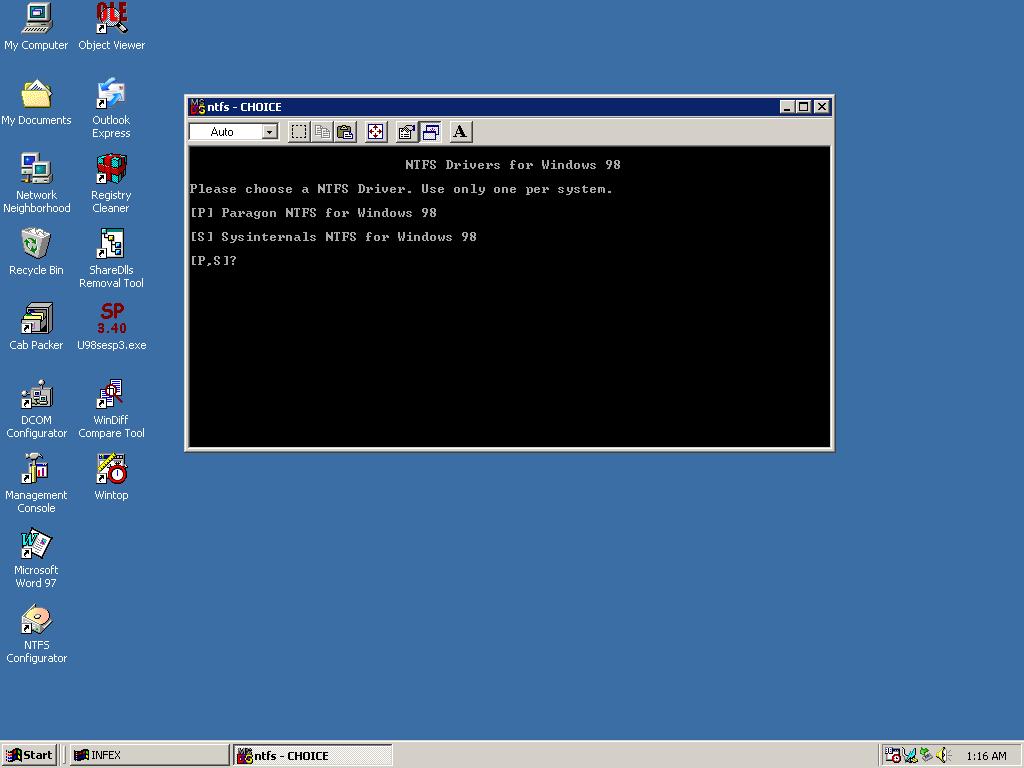Click the Copy toolbar icon

coord(322,132)
